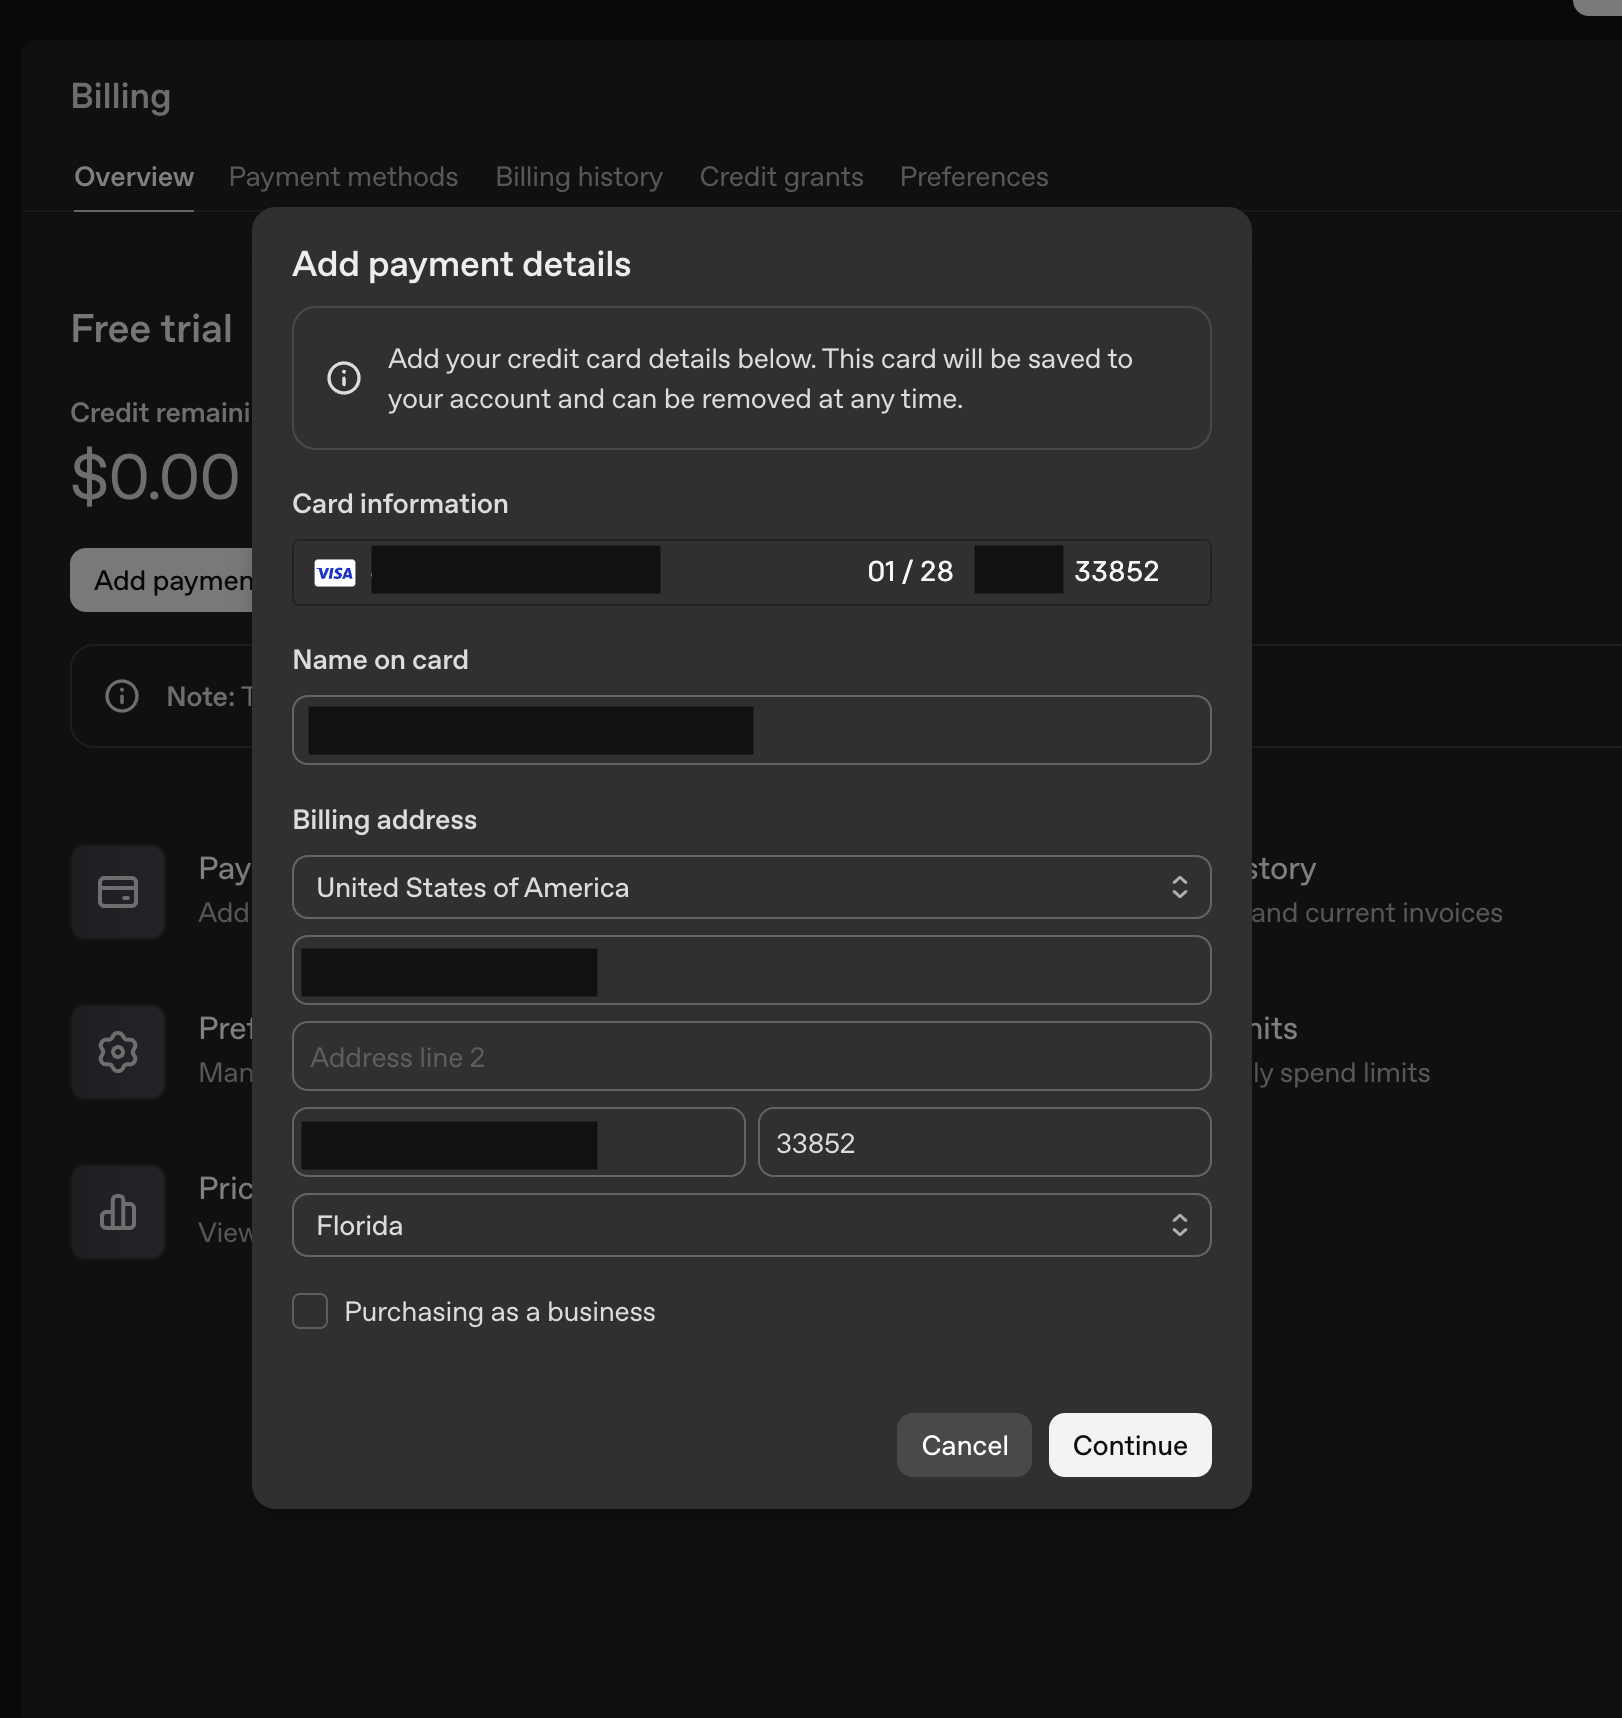Select the Overview tab
This screenshot has height=1718, width=1622.
[x=134, y=177]
